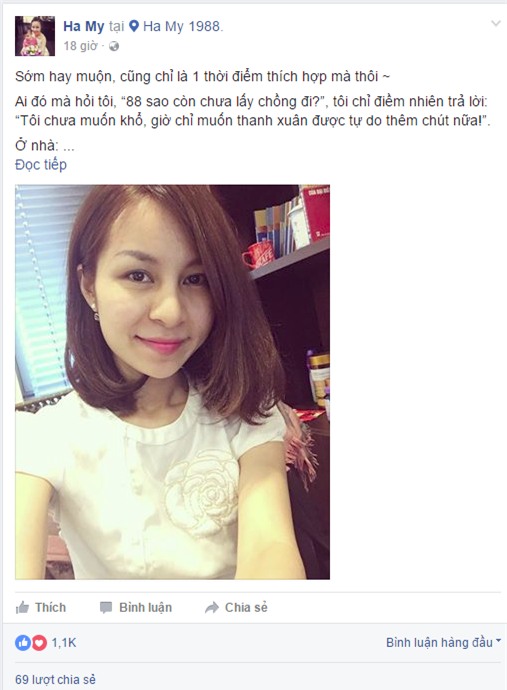Click the Bình luận button
Image resolution: width=507 pixels, height=690 pixels.
click(136, 608)
